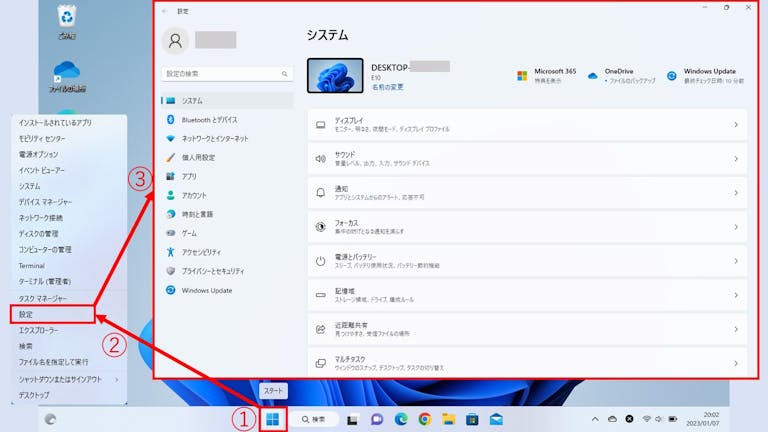Image resolution: width=768 pixels, height=432 pixels.
Task: Click the OneDrive cloud tray icon
Action: click(612, 419)
